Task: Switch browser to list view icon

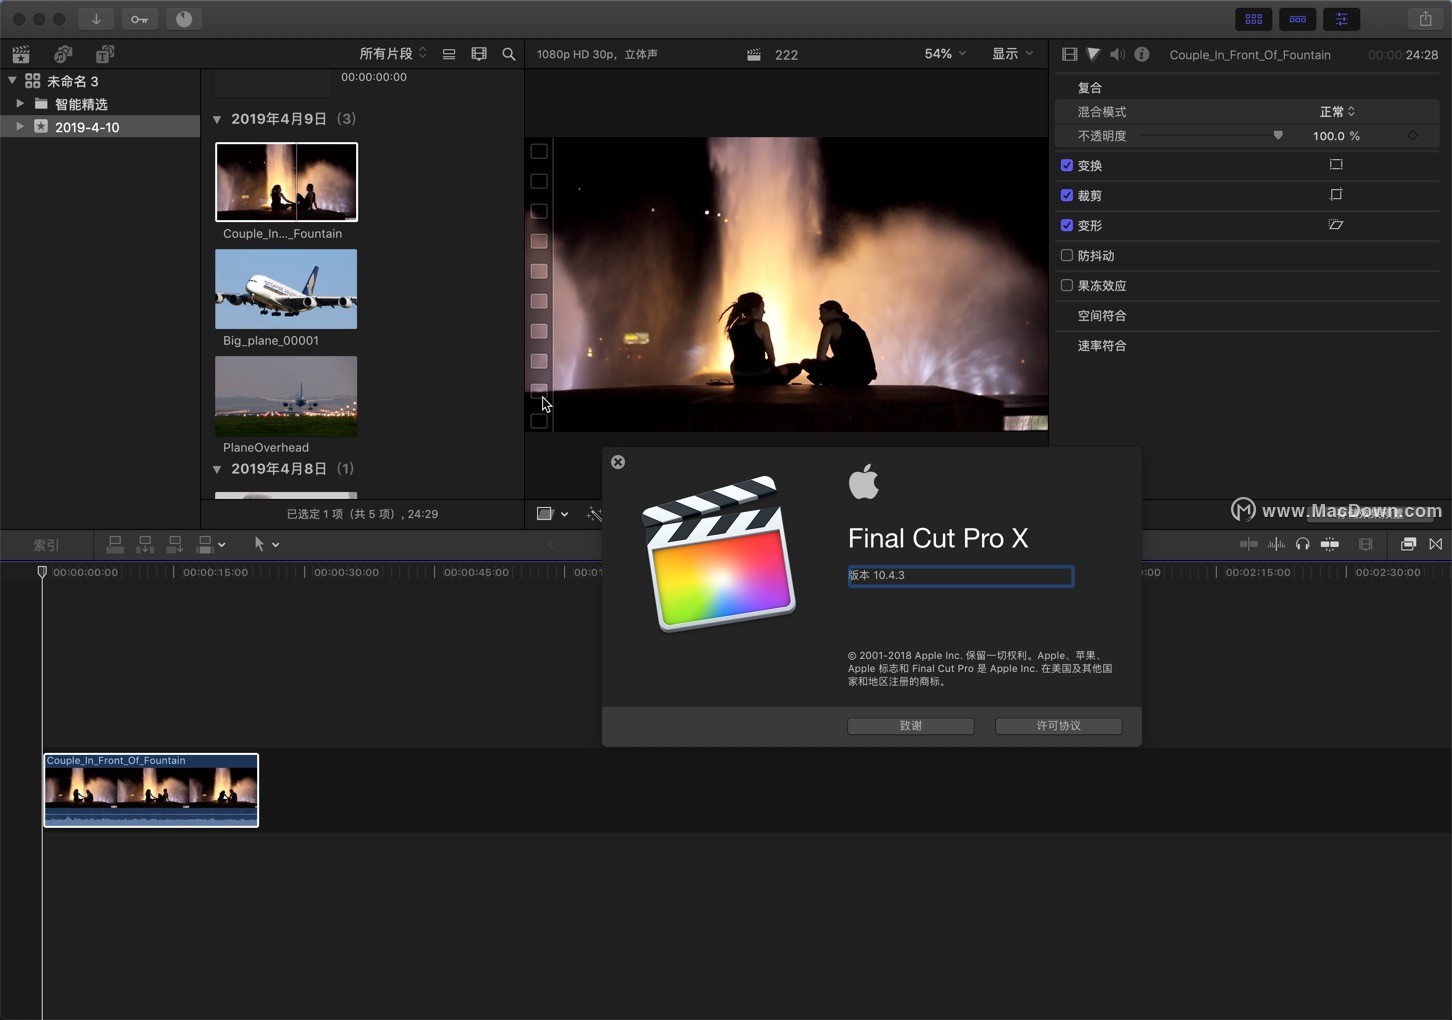Action: coord(449,54)
